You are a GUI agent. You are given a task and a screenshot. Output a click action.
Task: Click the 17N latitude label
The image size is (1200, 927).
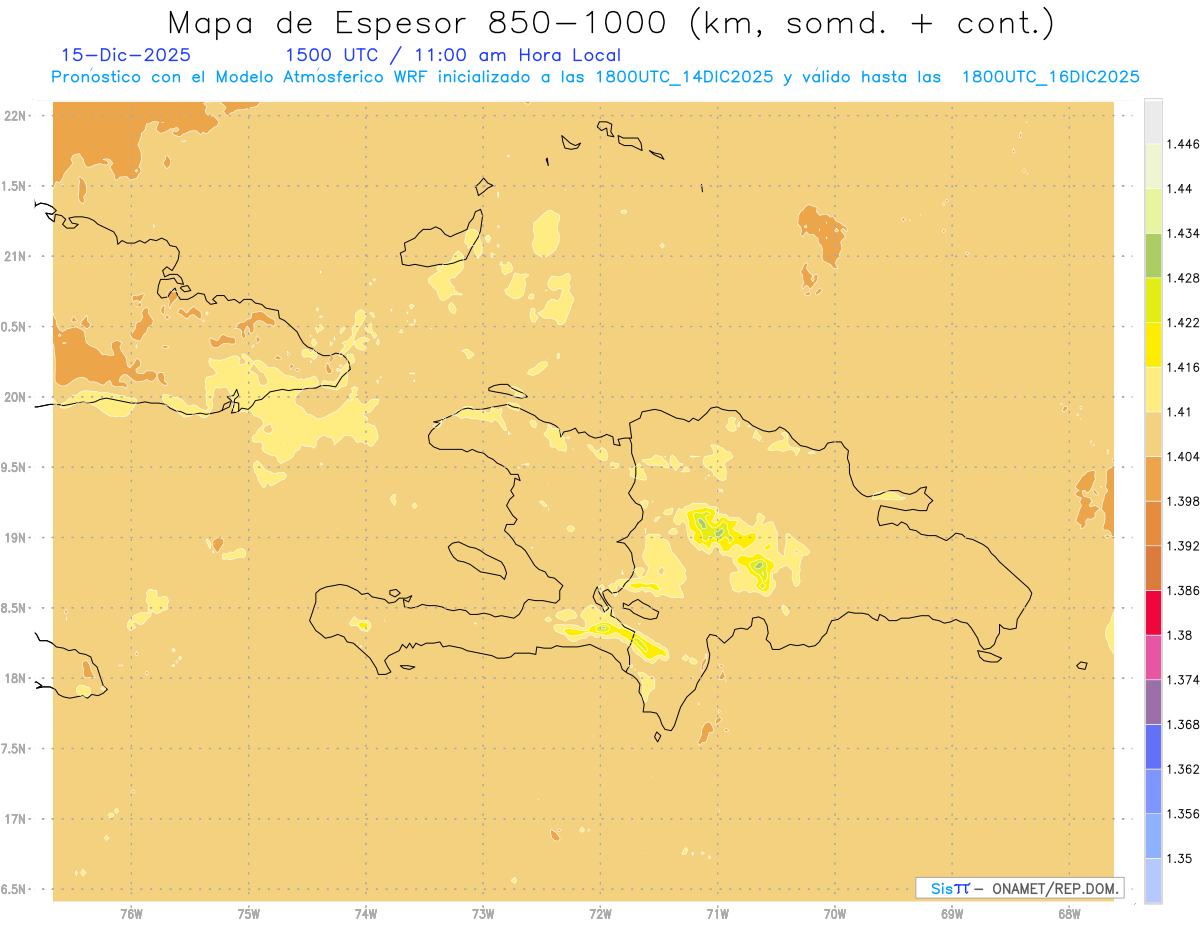(x=15, y=819)
